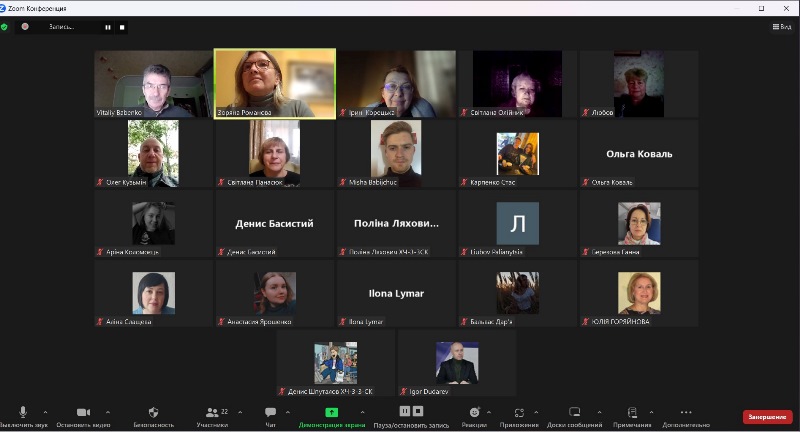Open Reactions smiley icon
This screenshot has height=432, width=800.
pos(474,412)
